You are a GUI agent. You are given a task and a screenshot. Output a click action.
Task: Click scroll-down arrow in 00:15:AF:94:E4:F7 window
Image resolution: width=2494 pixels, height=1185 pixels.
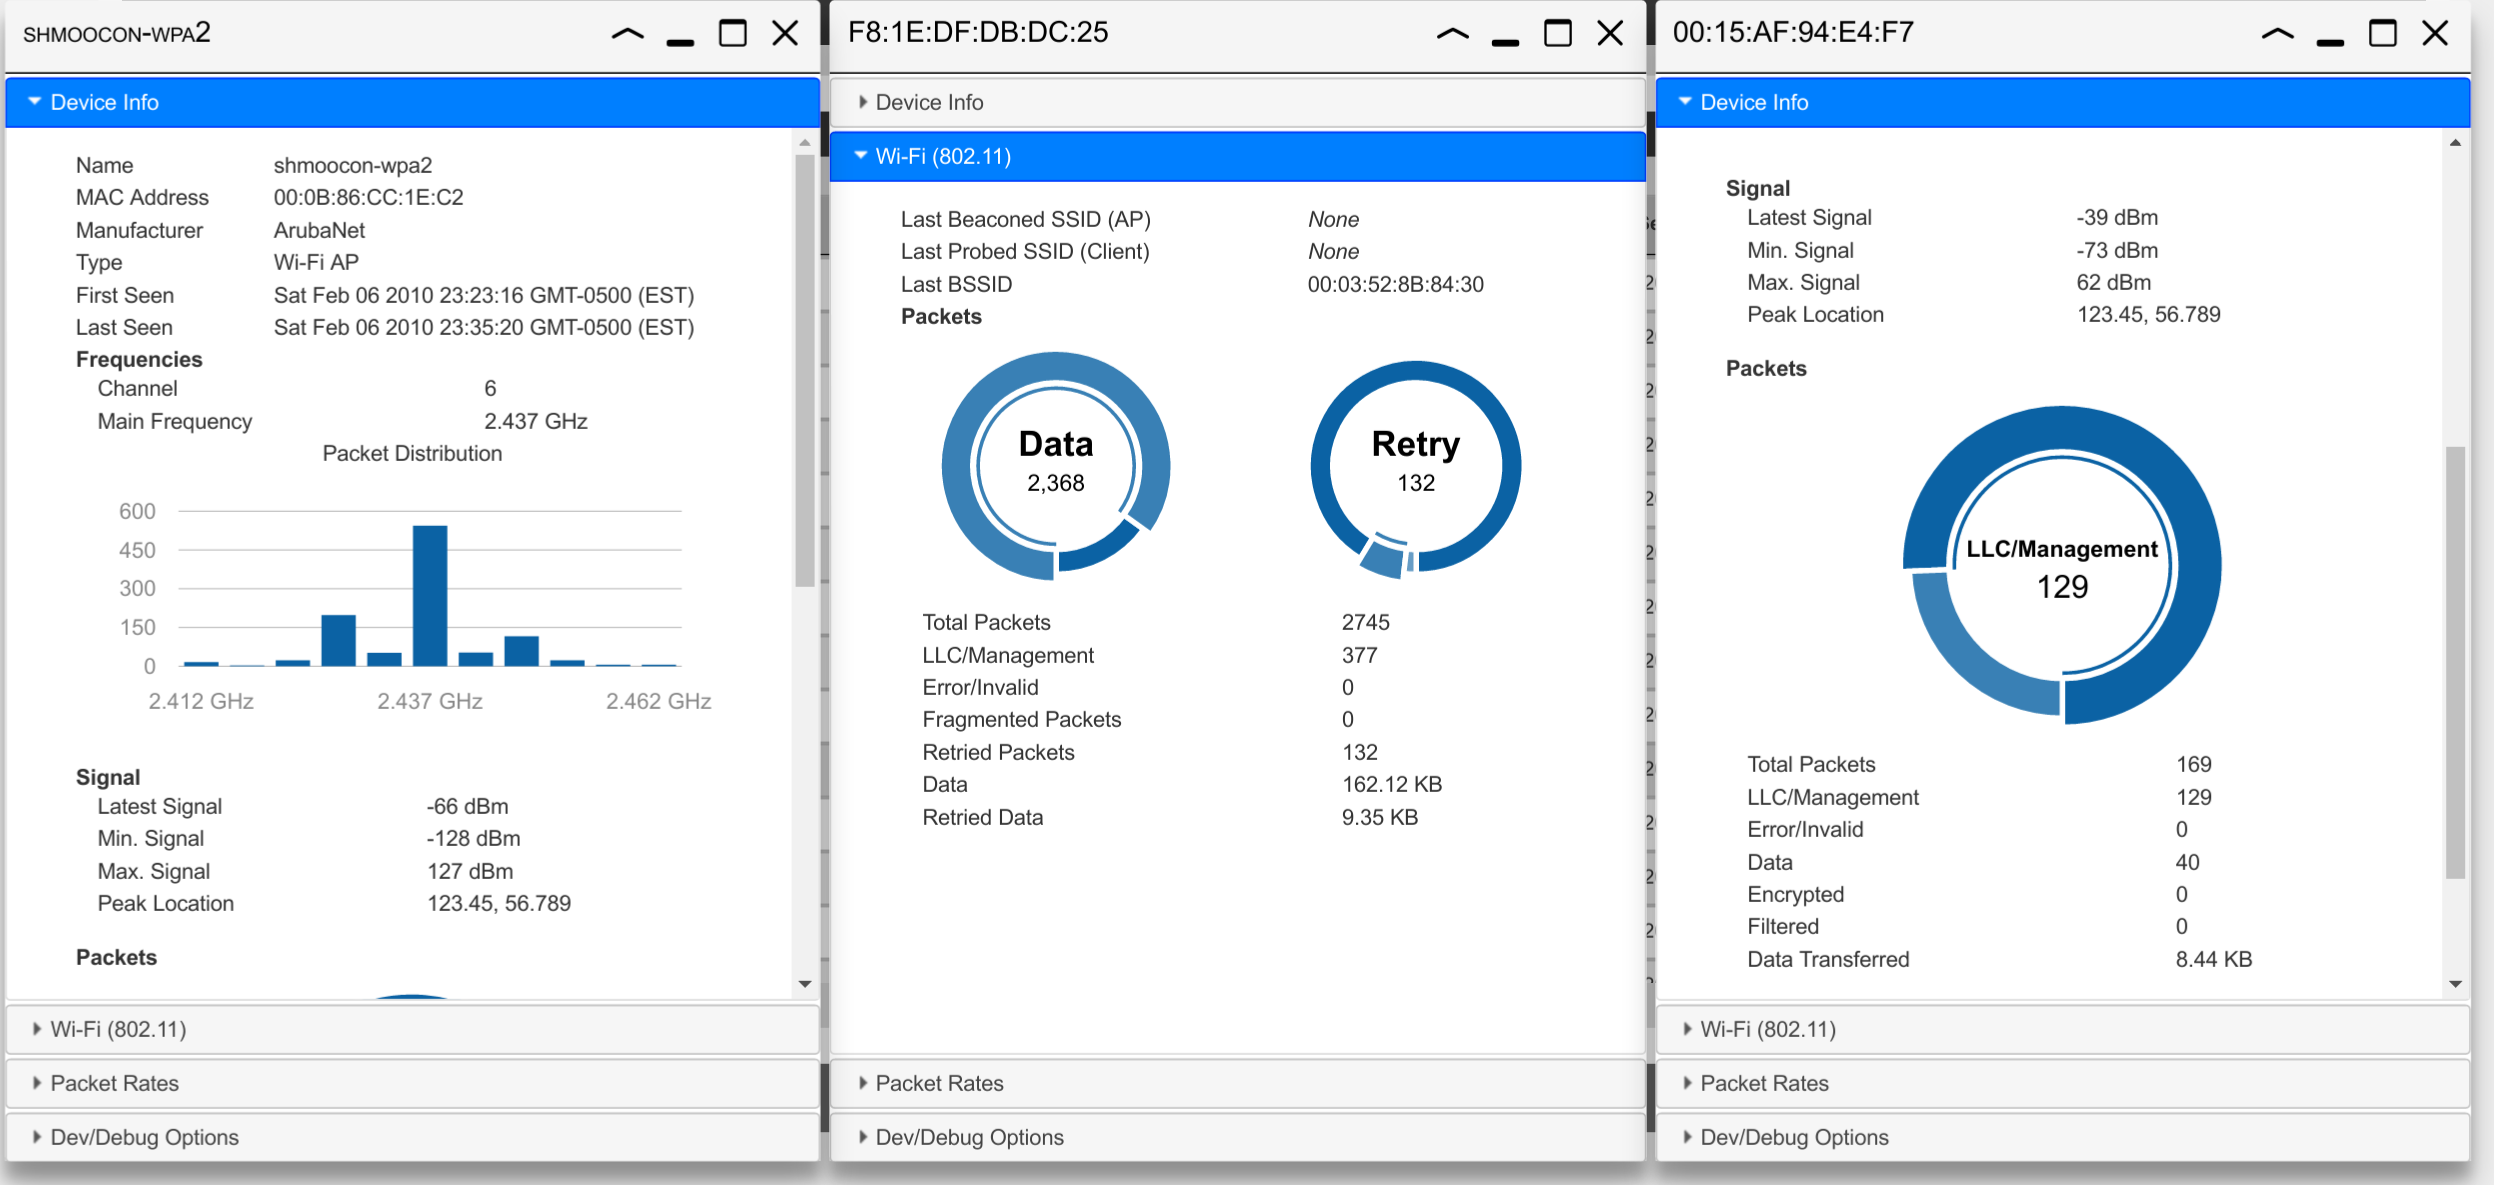[2455, 984]
